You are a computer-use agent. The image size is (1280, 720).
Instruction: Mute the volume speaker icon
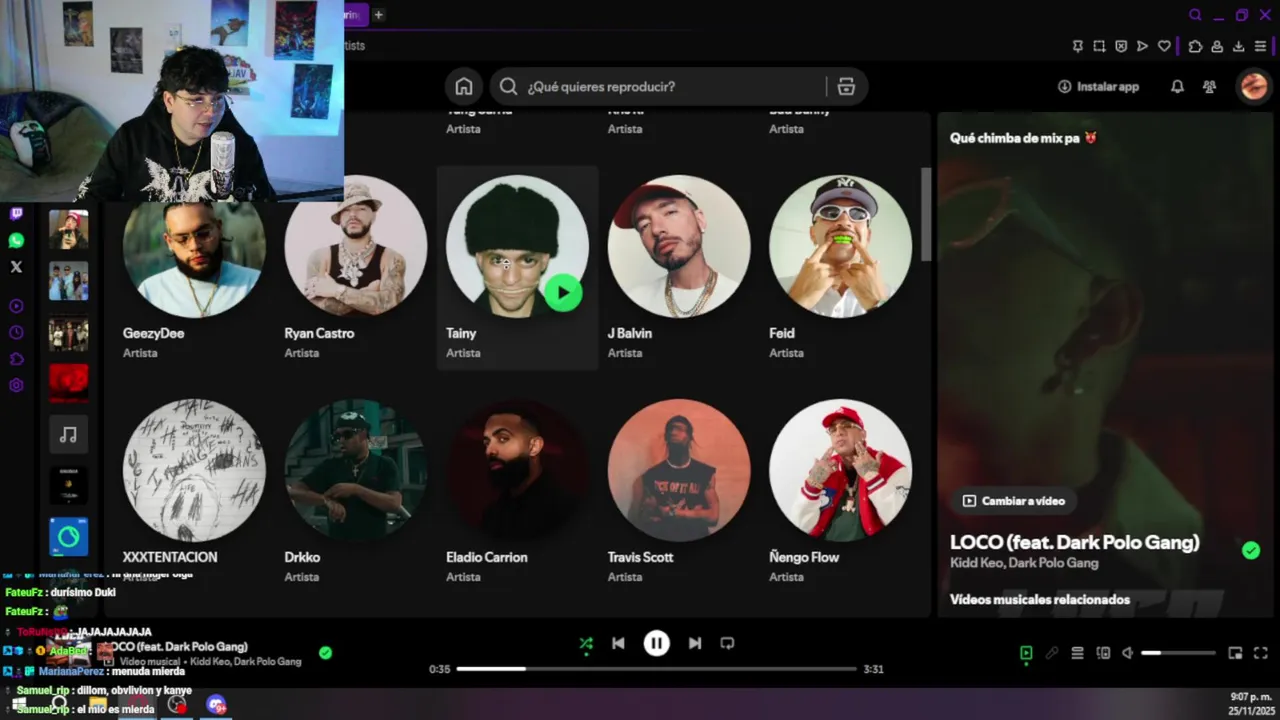pyautogui.click(x=1128, y=653)
